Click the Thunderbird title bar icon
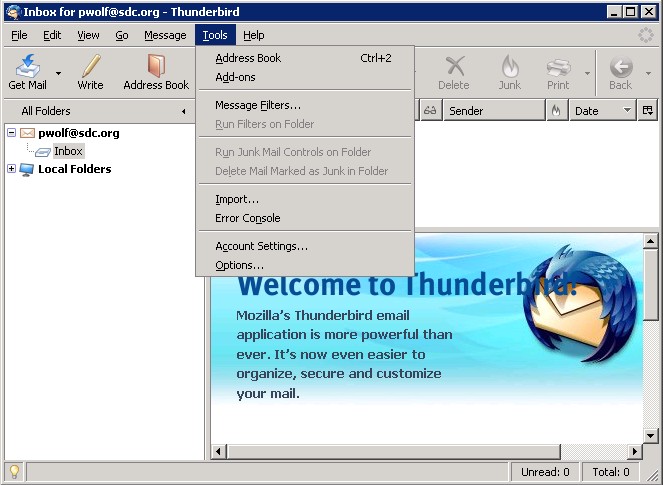This screenshot has width=663, height=485. 13,11
